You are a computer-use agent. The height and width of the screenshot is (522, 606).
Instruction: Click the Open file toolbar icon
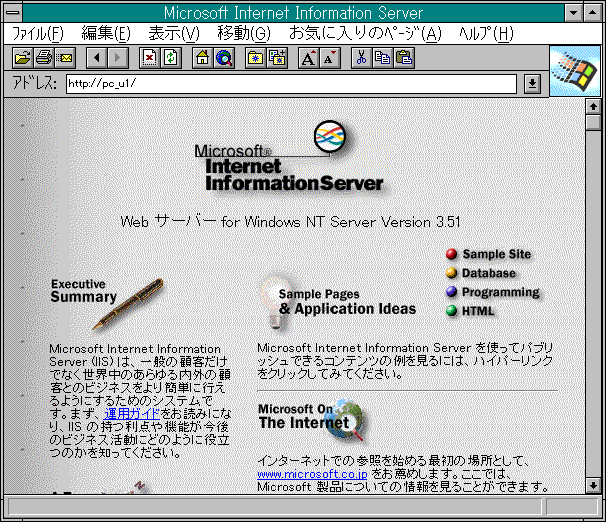[22, 58]
